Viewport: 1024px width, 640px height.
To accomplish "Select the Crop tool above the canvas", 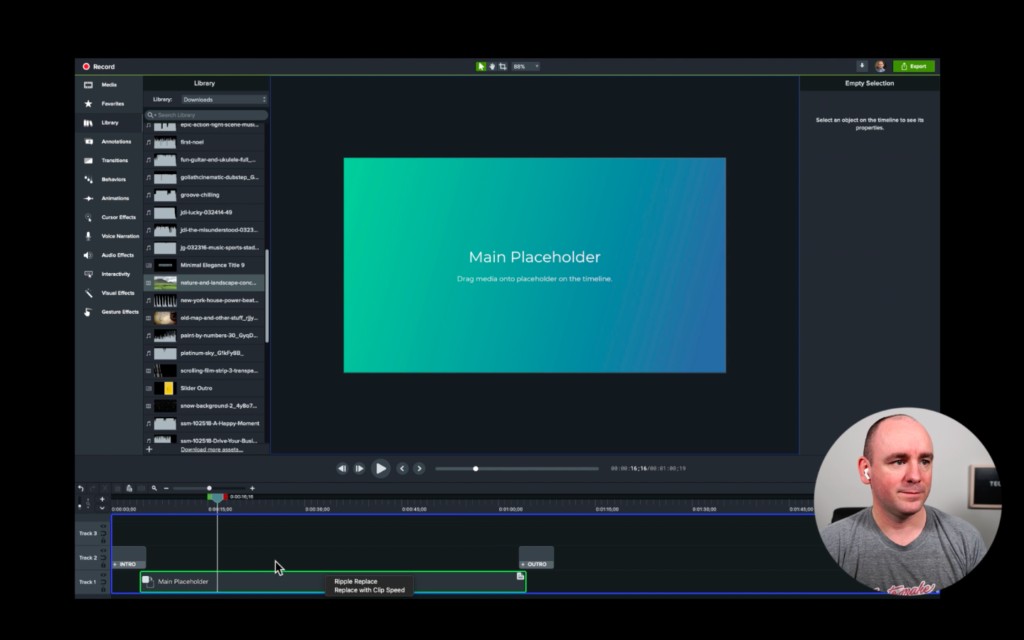I will (x=503, y=66).
